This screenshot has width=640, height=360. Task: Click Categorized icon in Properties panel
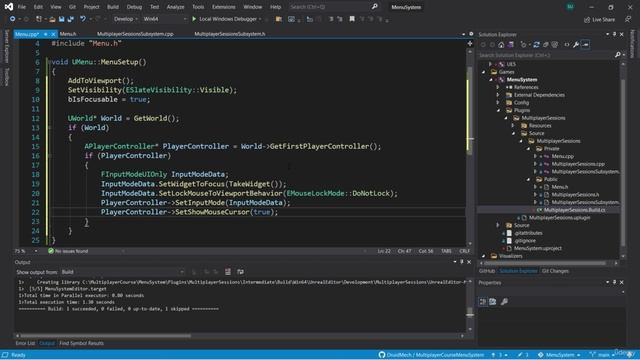click(483, 302)
